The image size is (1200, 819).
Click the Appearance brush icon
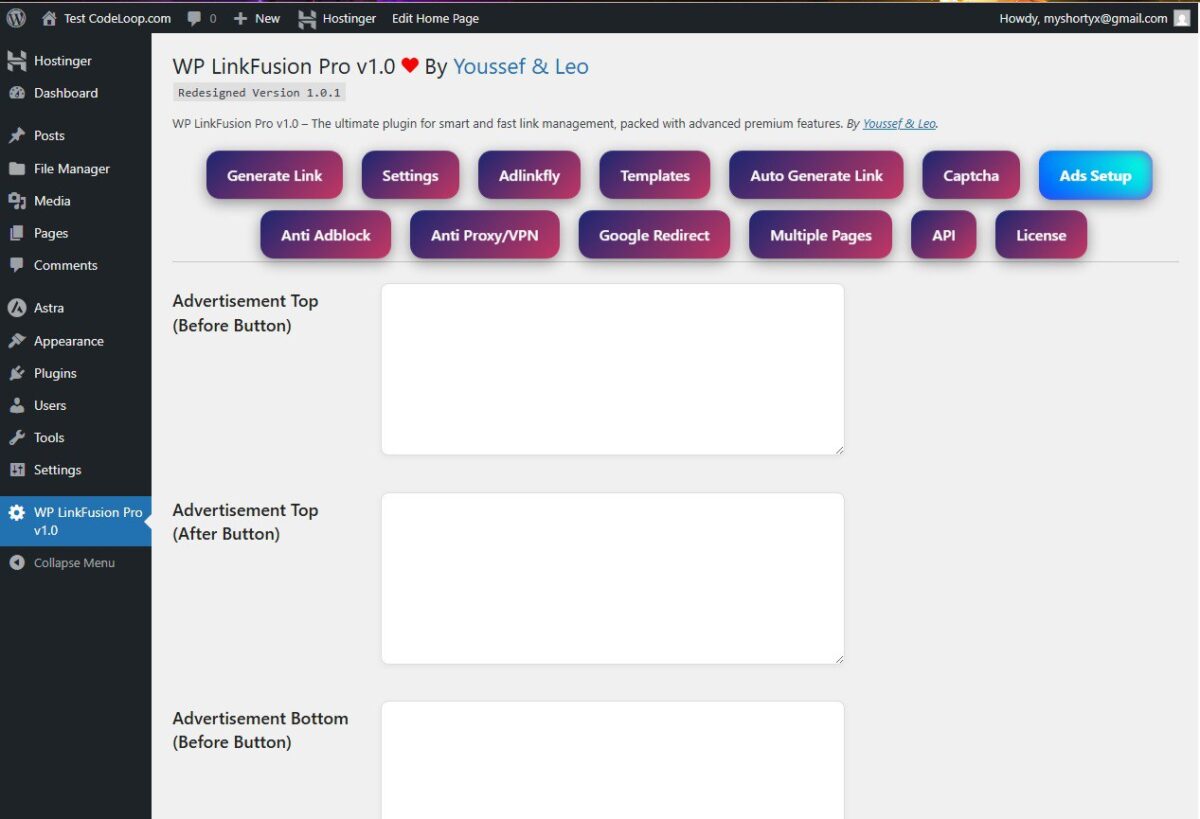[x=17, y=341]
